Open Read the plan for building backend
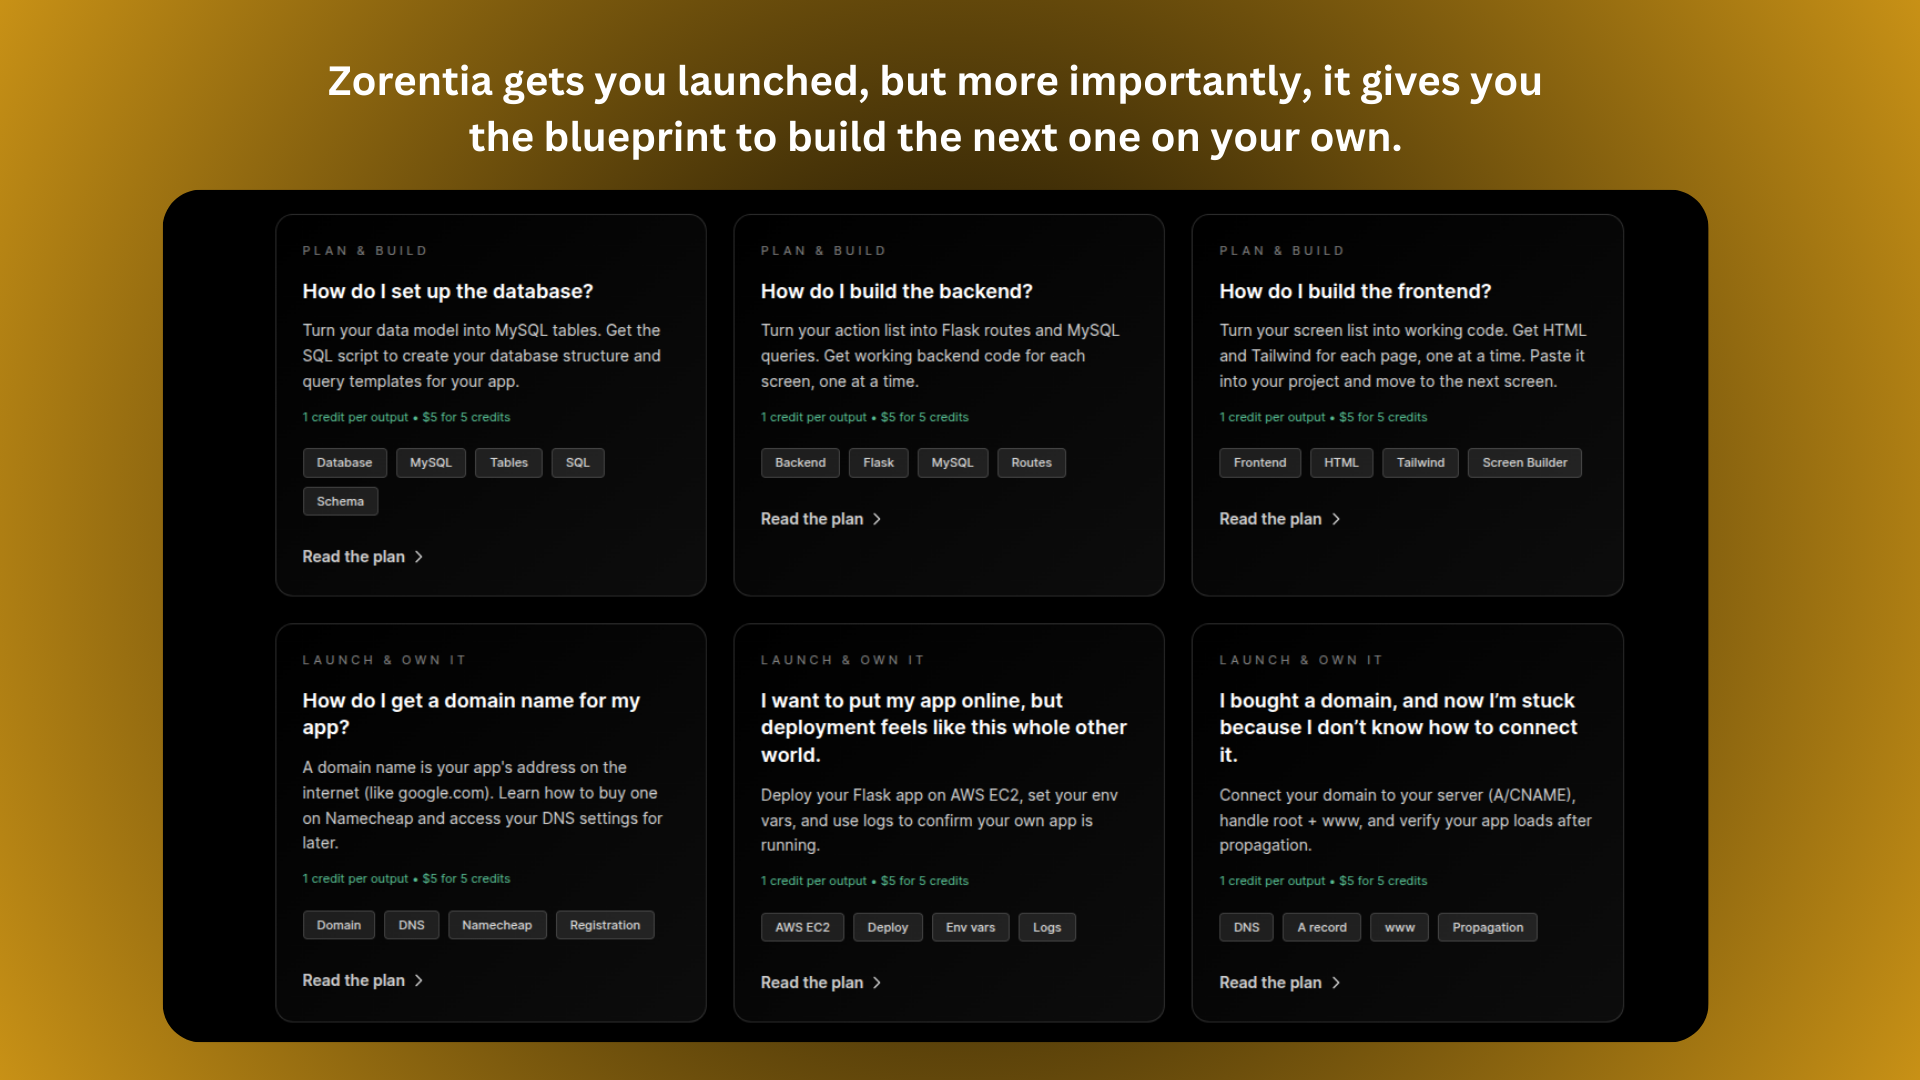The width and height of the screenshot is (1920, 1080). 812,519
